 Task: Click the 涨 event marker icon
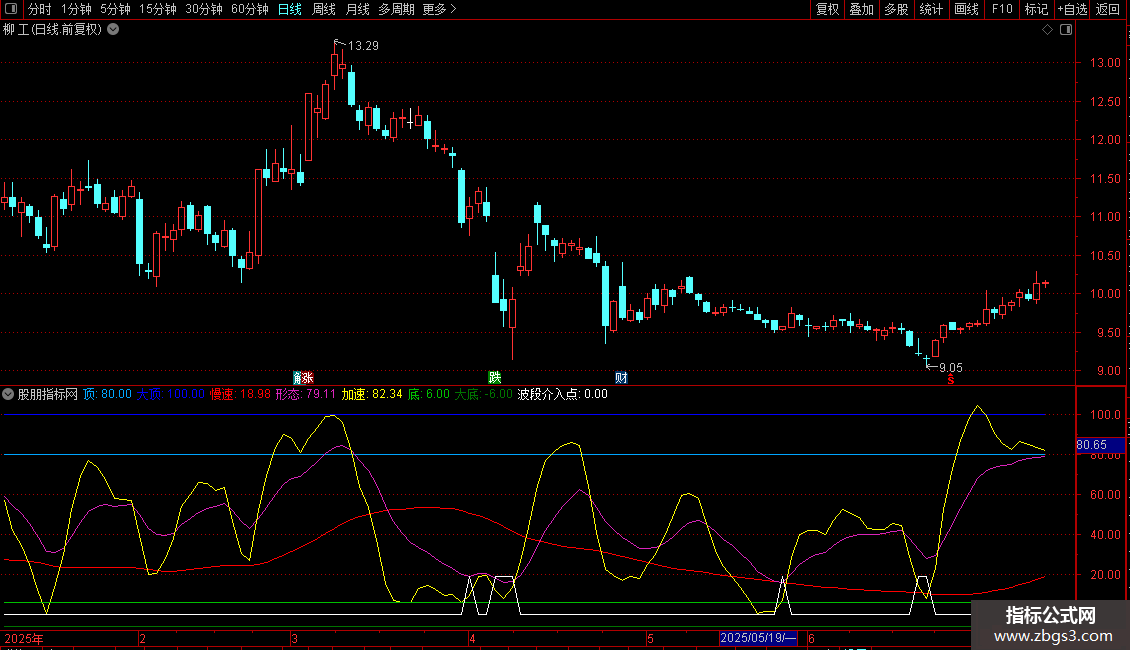click(x=302, y=377)
